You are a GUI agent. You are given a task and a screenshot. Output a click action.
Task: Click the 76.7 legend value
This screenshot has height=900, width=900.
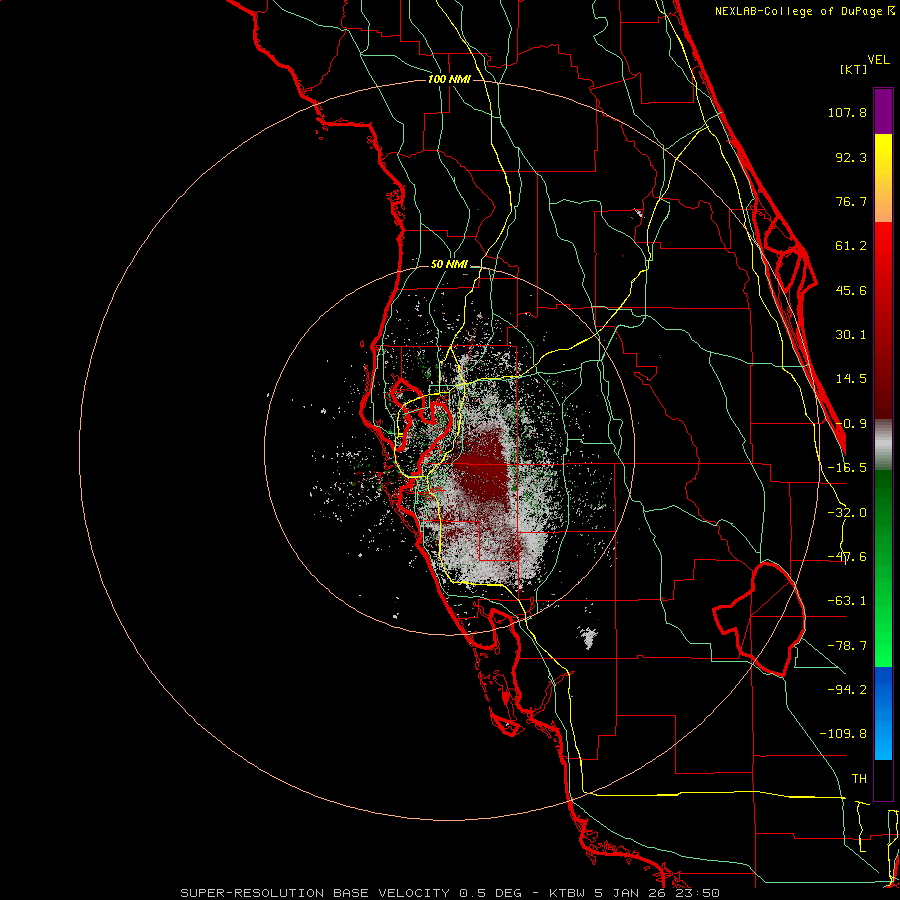pos(851,201)
